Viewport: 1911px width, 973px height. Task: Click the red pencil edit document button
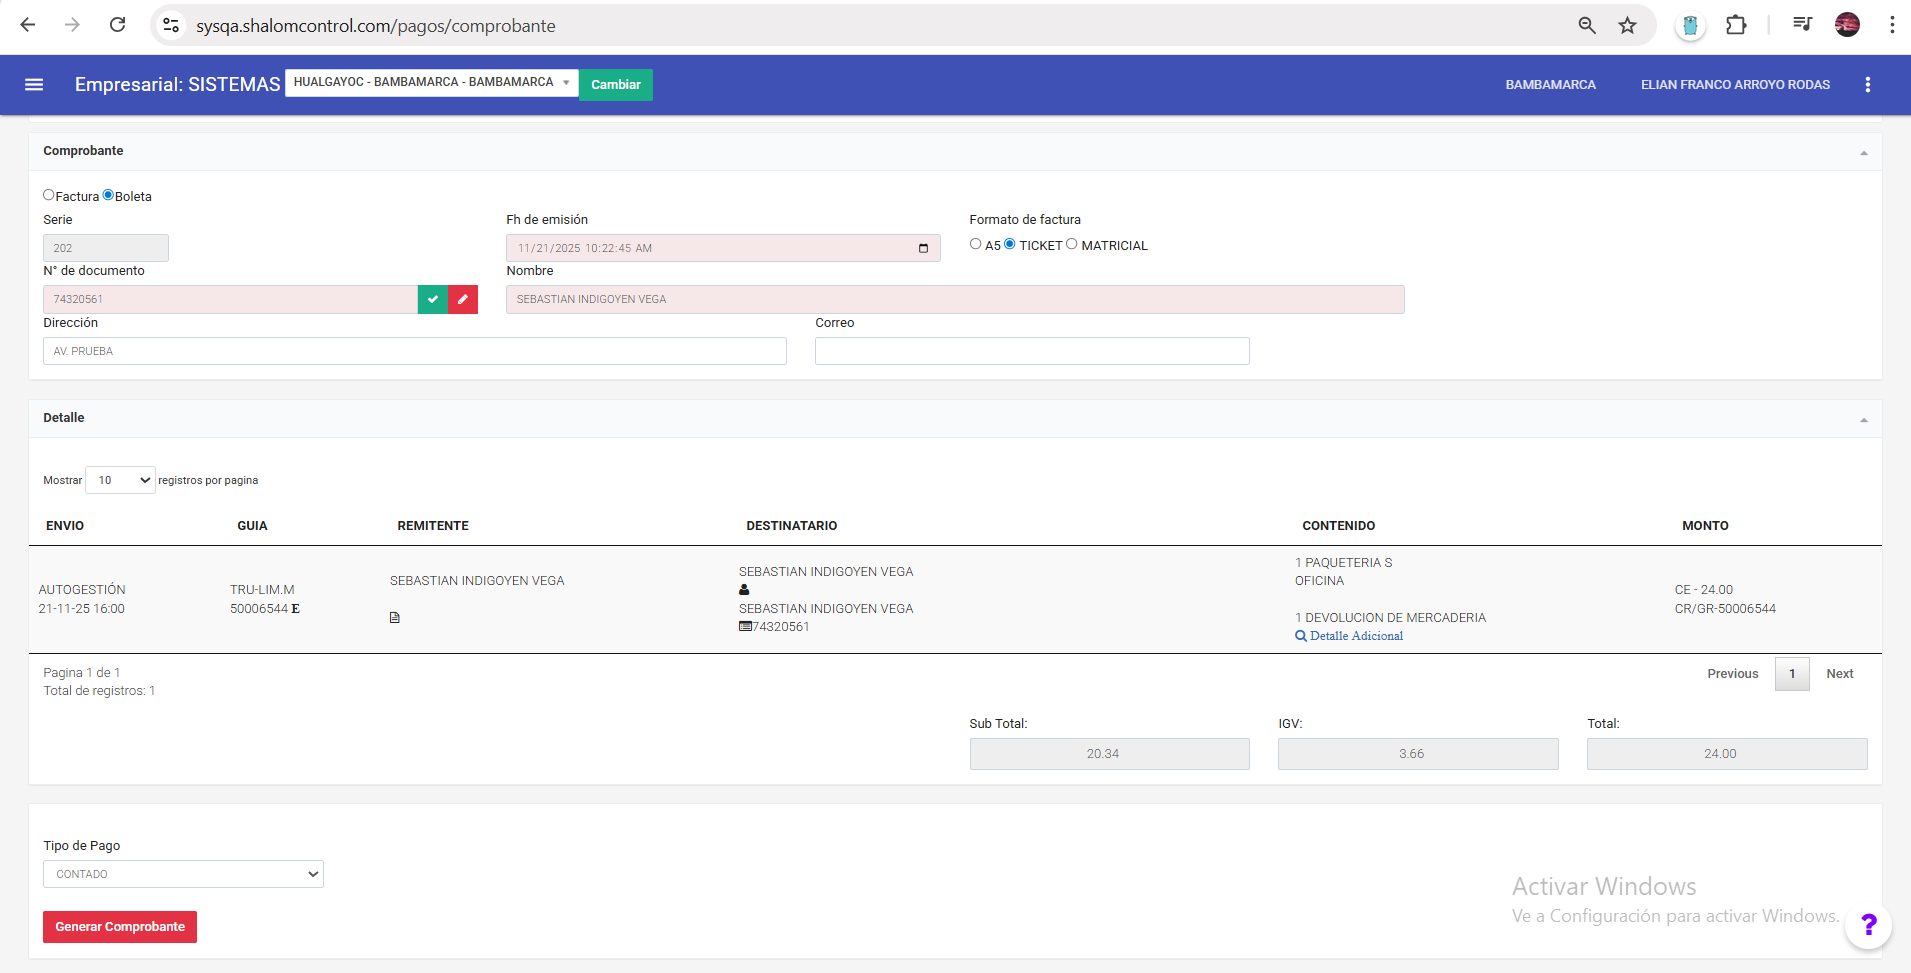click(x=462, y=299)
